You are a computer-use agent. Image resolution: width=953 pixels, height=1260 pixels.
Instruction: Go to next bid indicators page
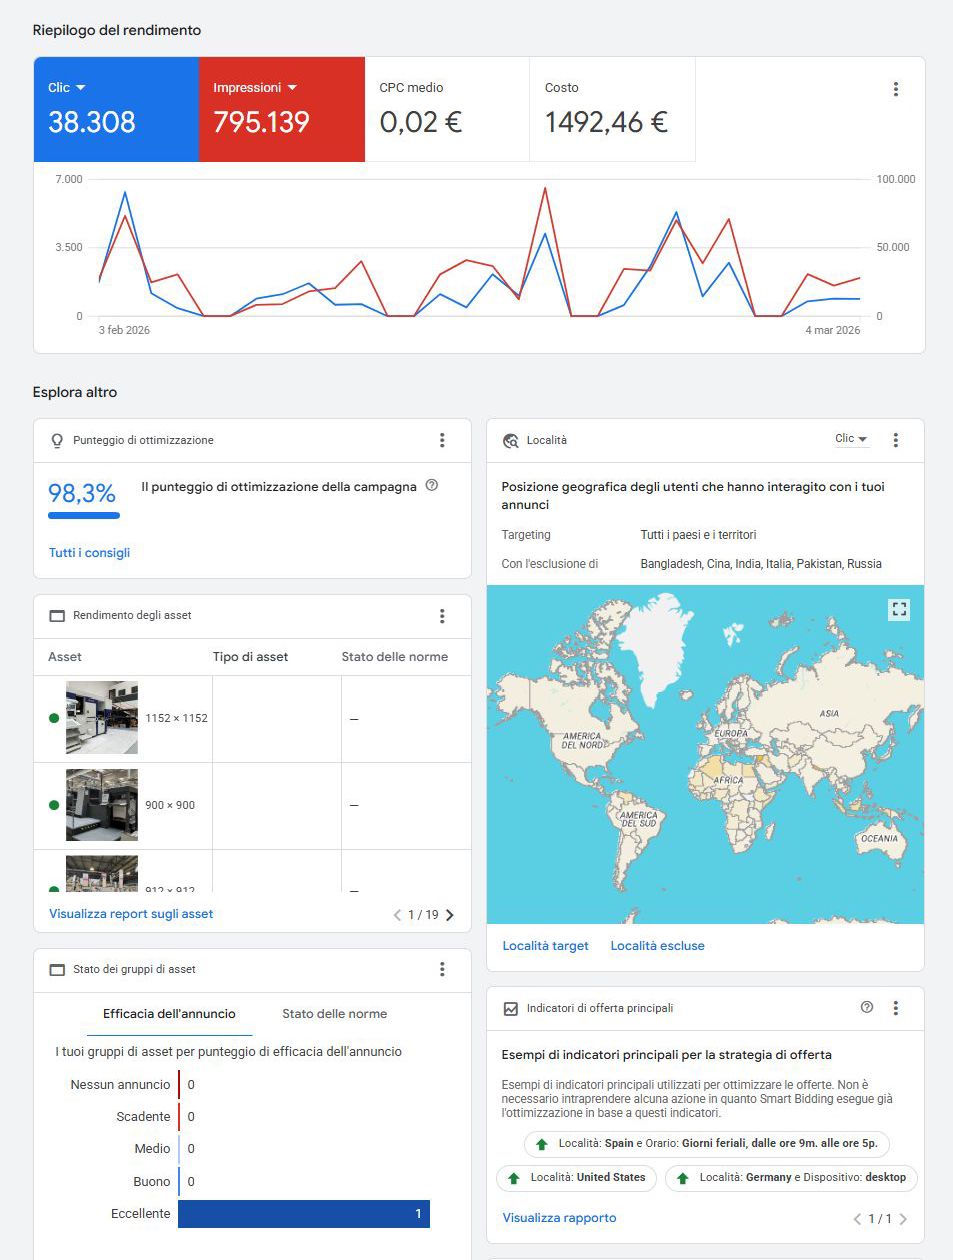coord(903,1219)
